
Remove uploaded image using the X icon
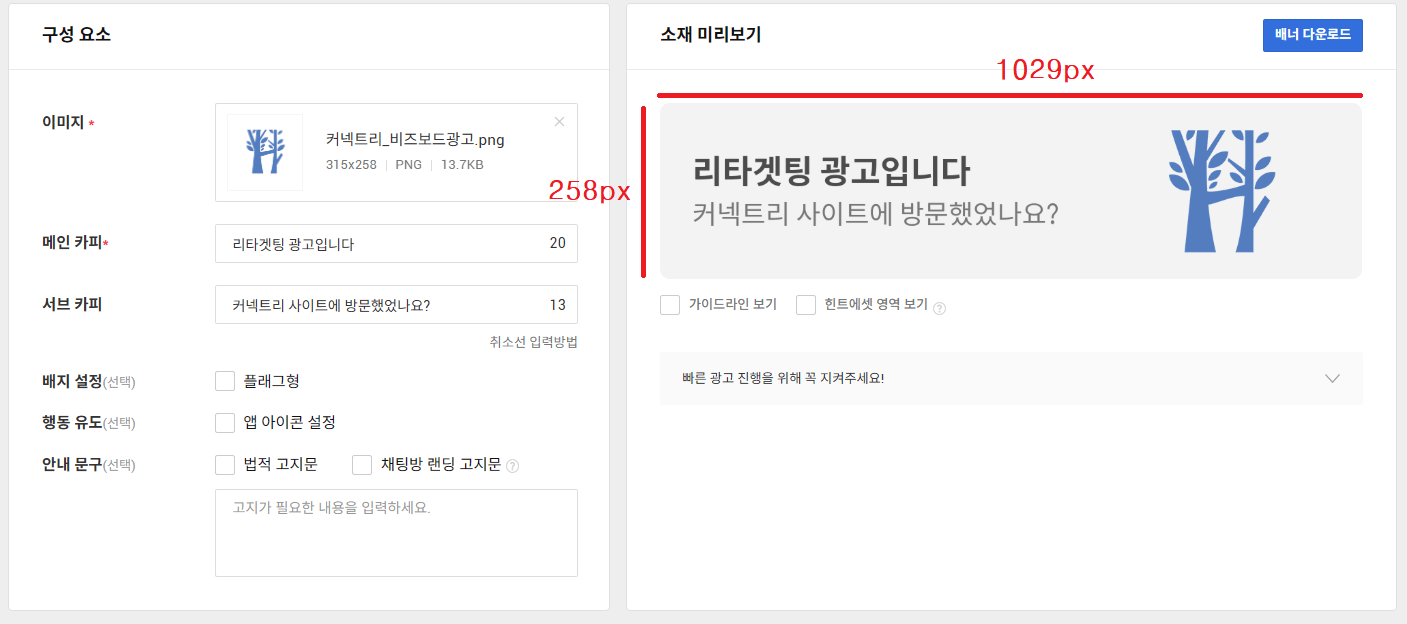pyautogui.click(x=559, y=121)
